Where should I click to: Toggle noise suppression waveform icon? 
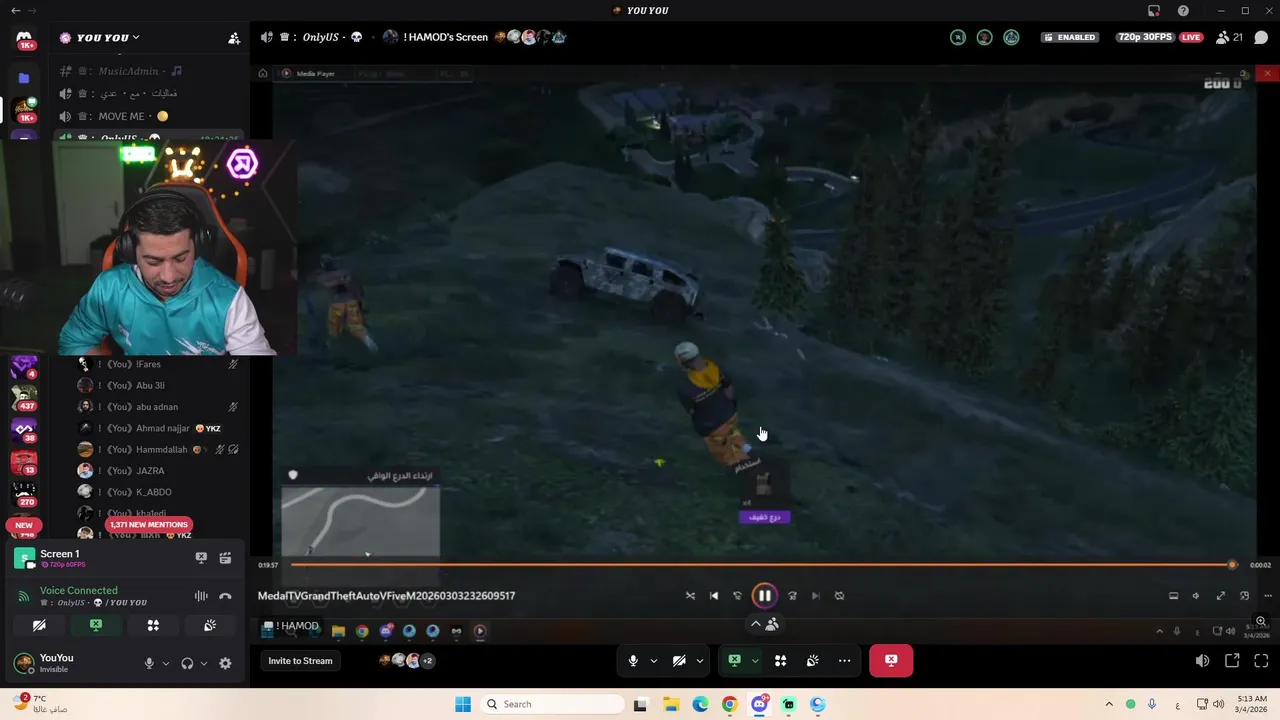coord(201,596)
